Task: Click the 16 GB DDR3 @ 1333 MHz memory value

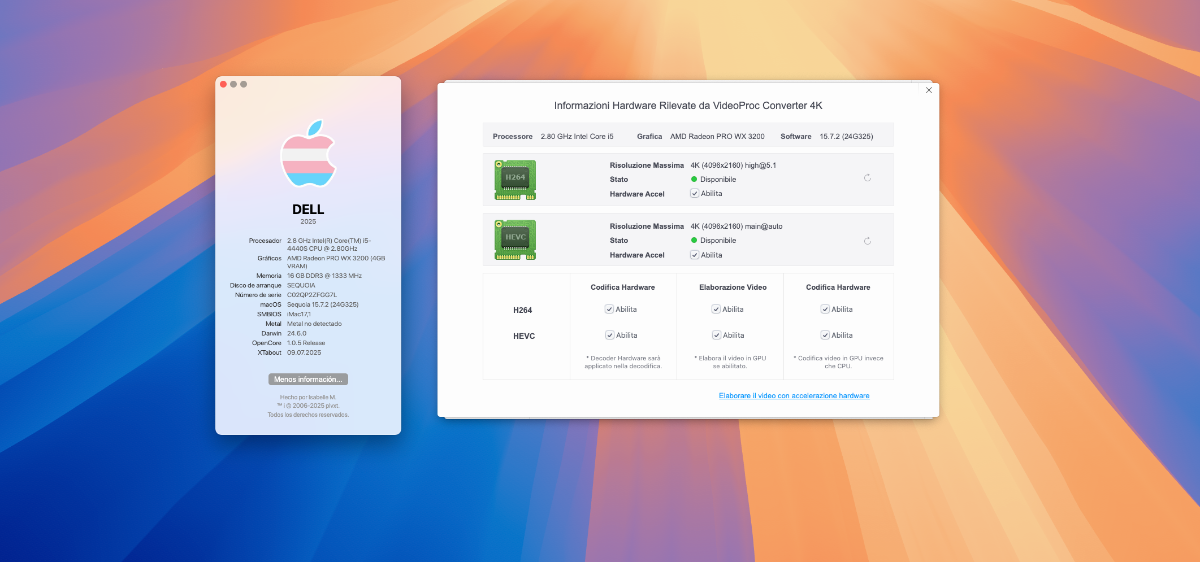Action: (x=324, y=275)
